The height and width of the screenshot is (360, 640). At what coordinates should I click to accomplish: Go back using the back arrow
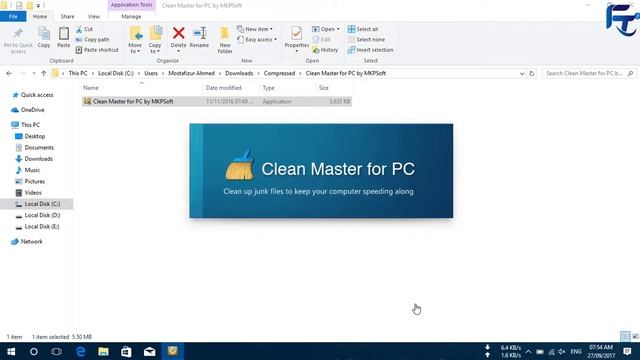click(x=9, y=73)
